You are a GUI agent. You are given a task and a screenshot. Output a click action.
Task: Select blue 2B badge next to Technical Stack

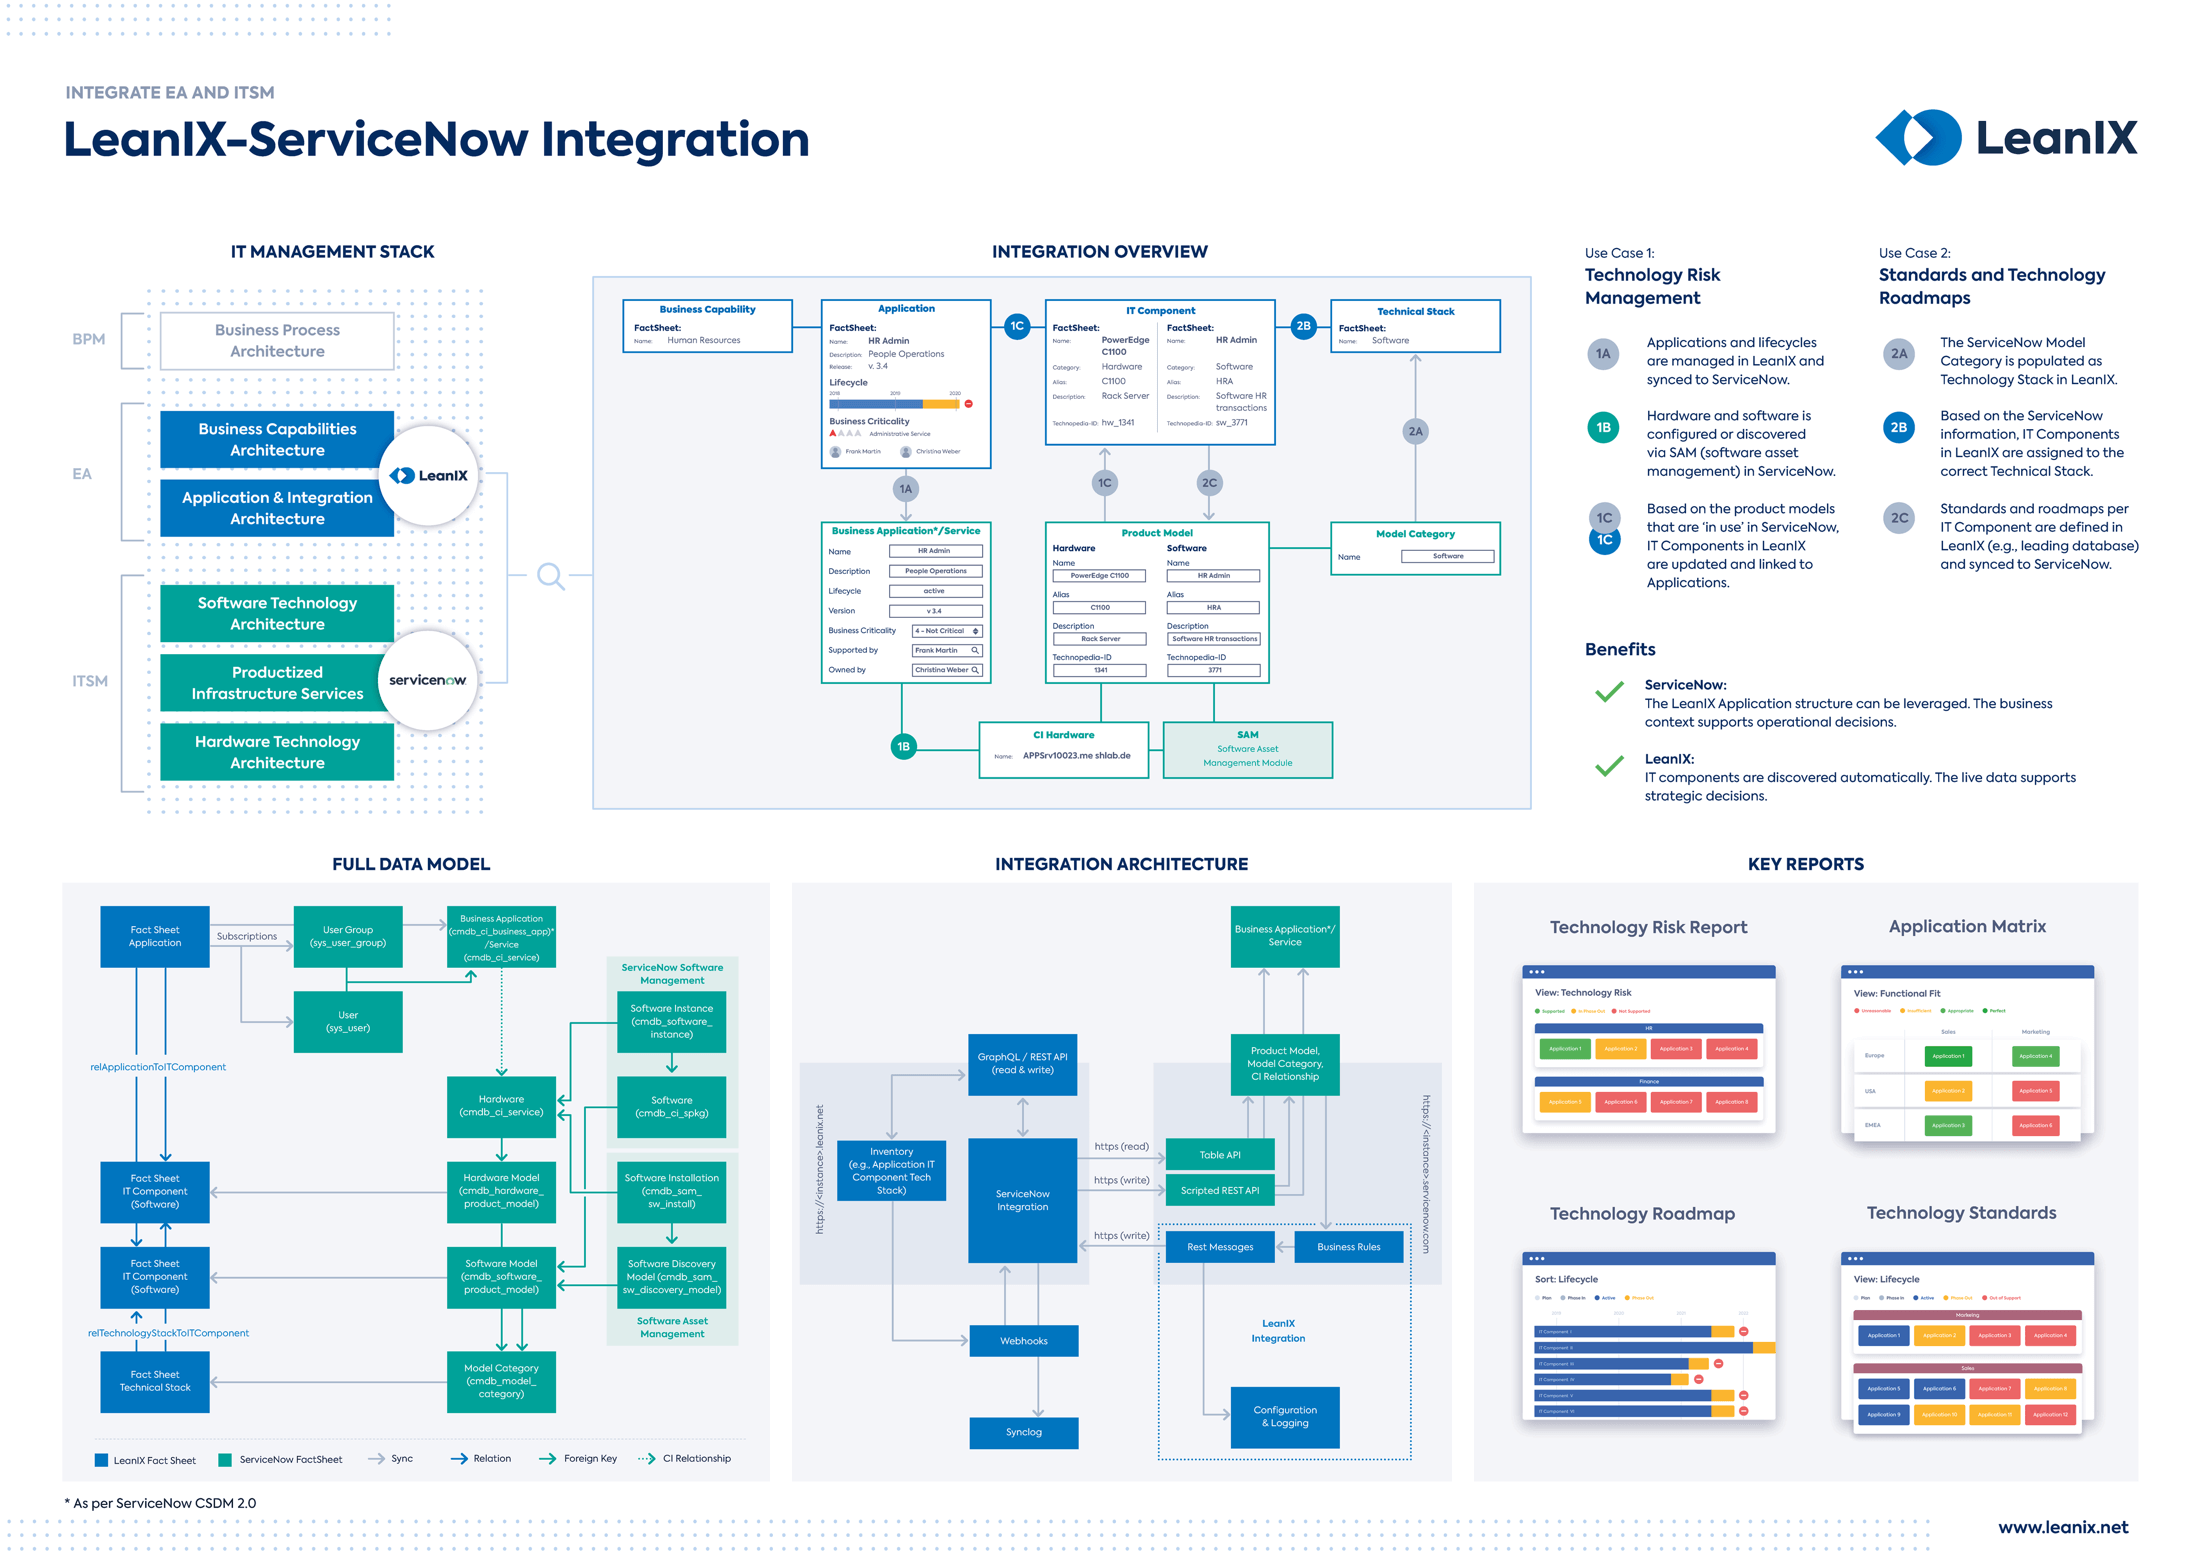coord(1303,326)
